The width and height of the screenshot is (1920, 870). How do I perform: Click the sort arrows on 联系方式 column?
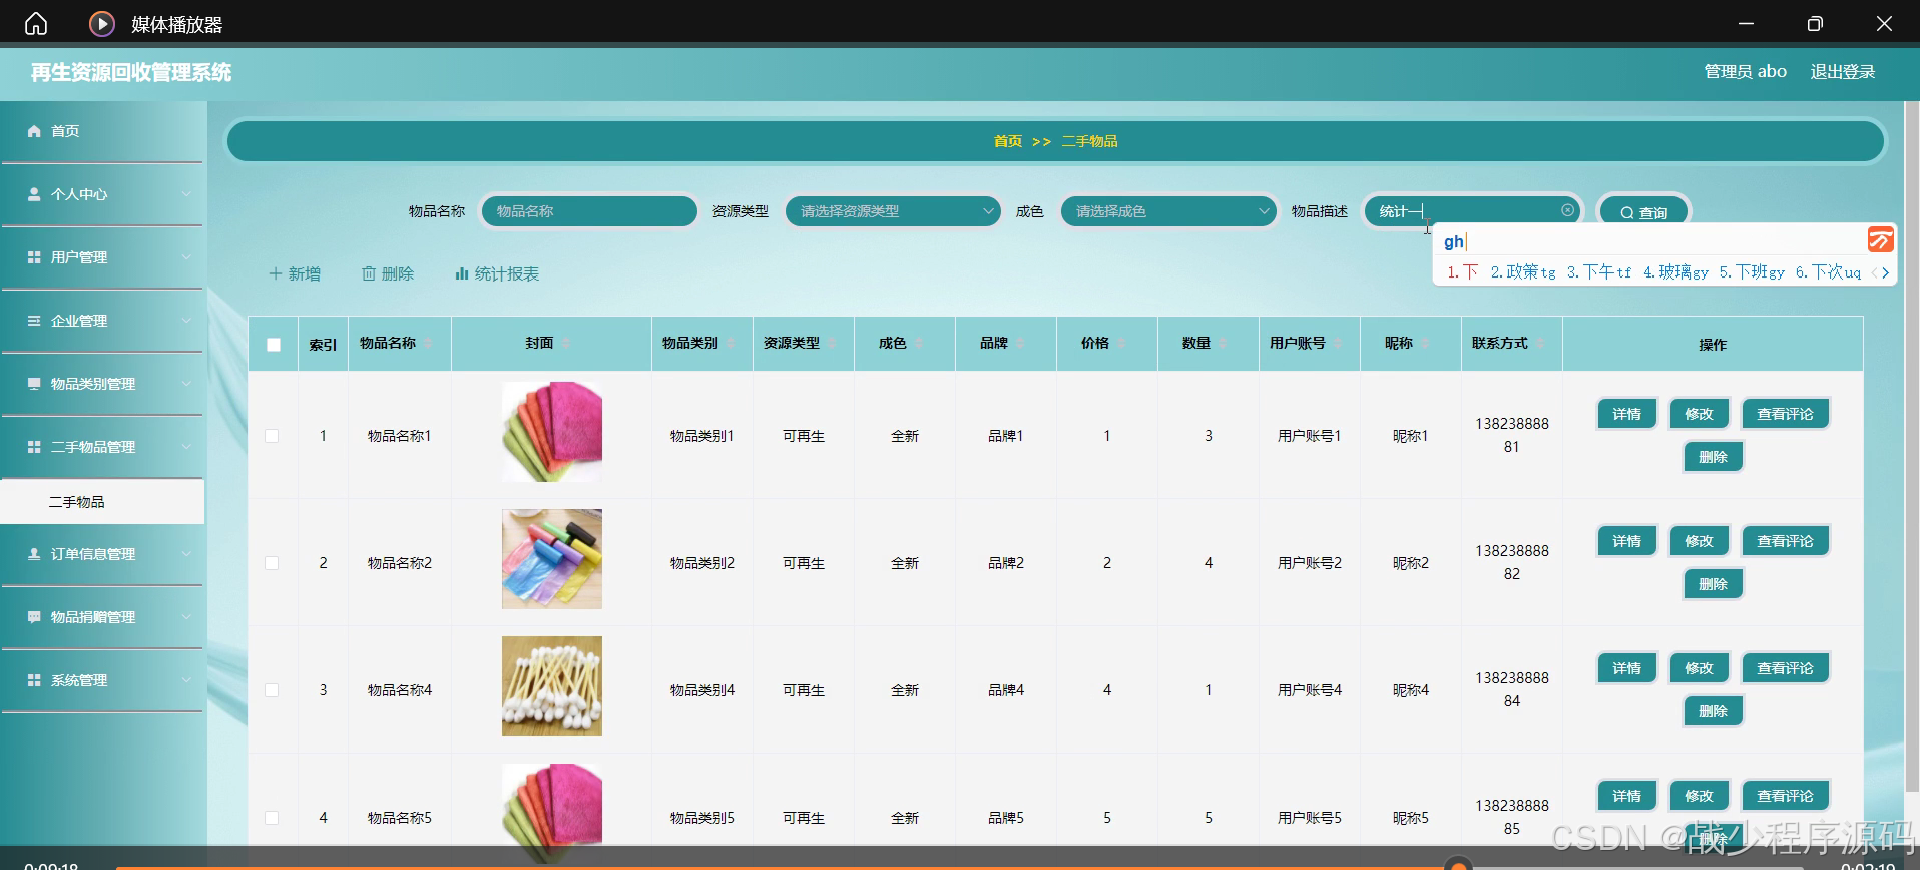tap(1540, 344)
